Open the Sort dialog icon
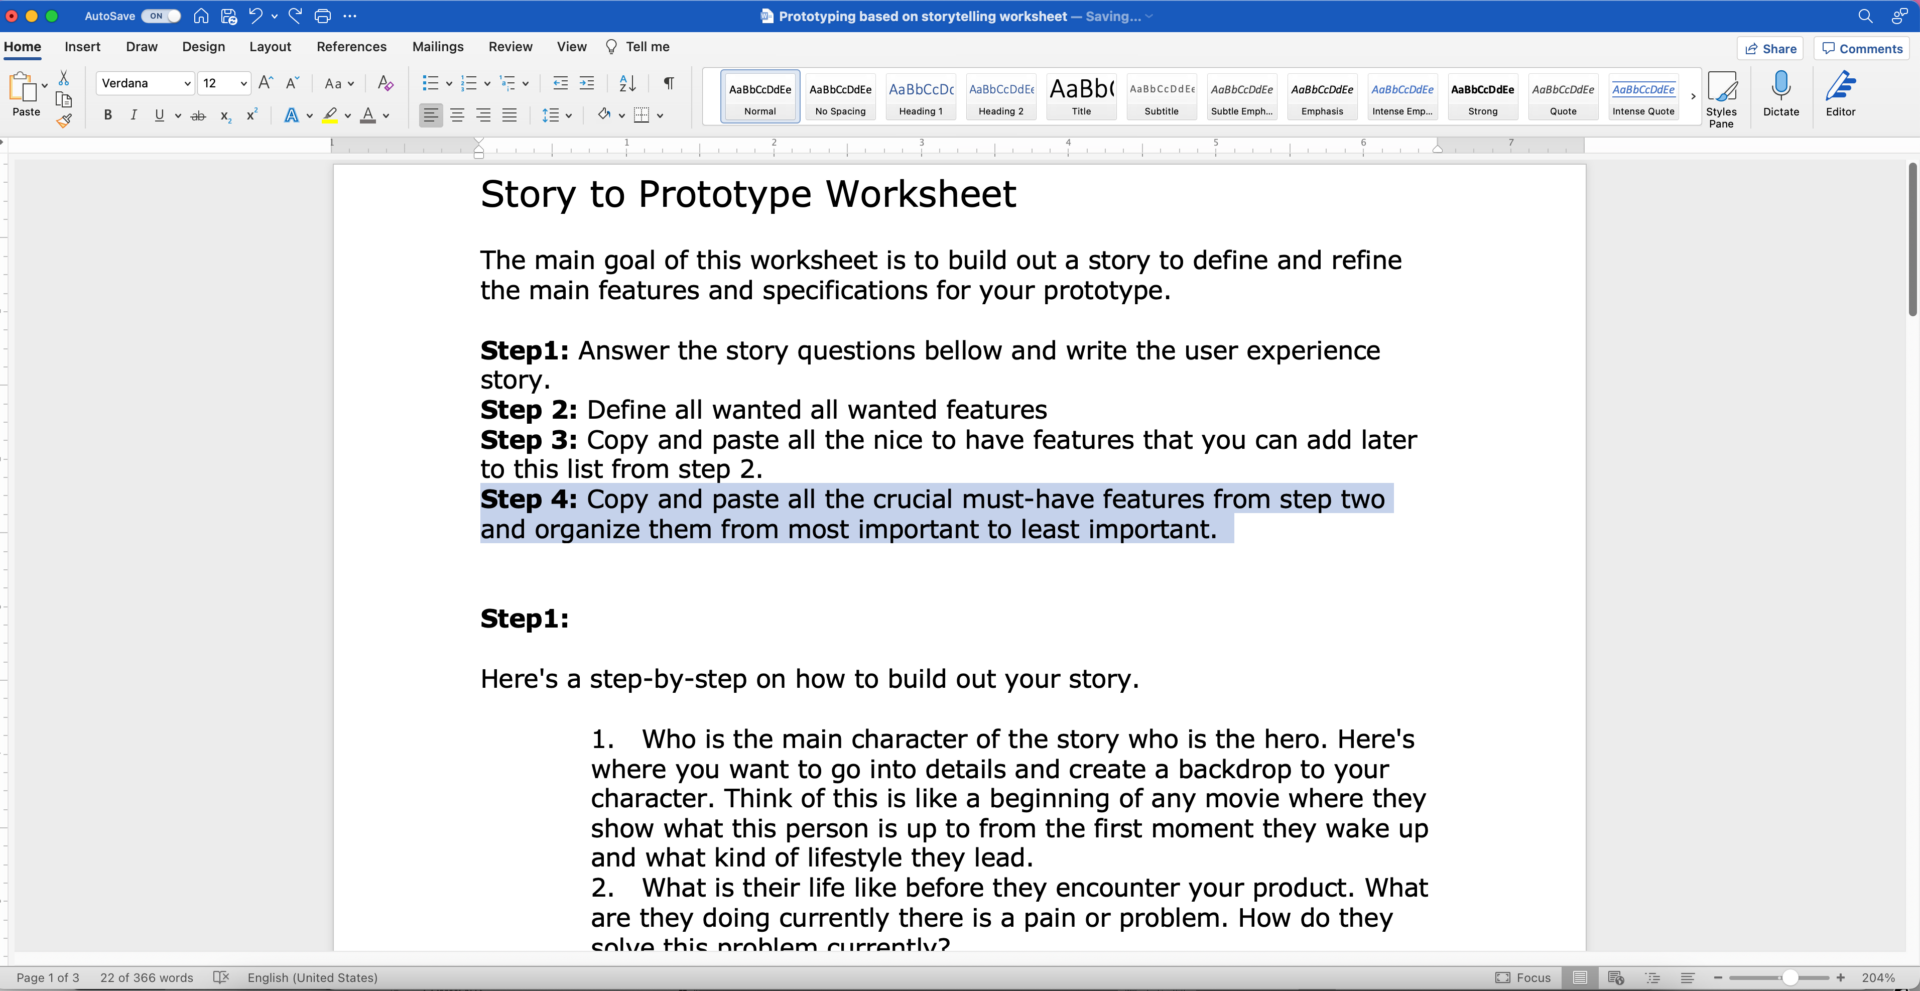Viewport: 1920px width, 991px height. click(628, 83)
